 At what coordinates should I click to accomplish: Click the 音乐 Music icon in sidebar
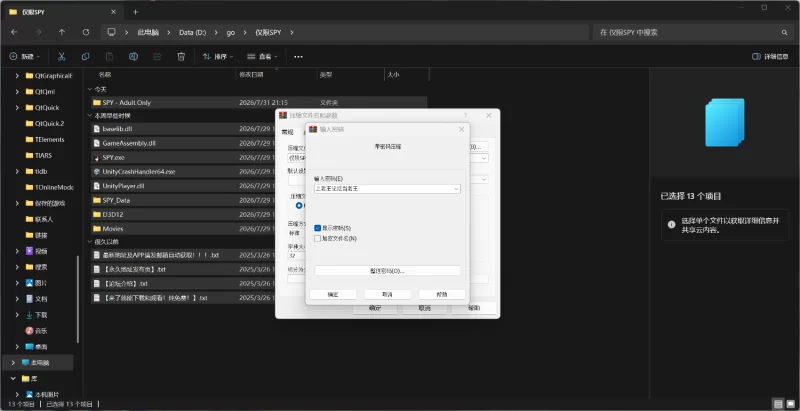tap(29, 331)
